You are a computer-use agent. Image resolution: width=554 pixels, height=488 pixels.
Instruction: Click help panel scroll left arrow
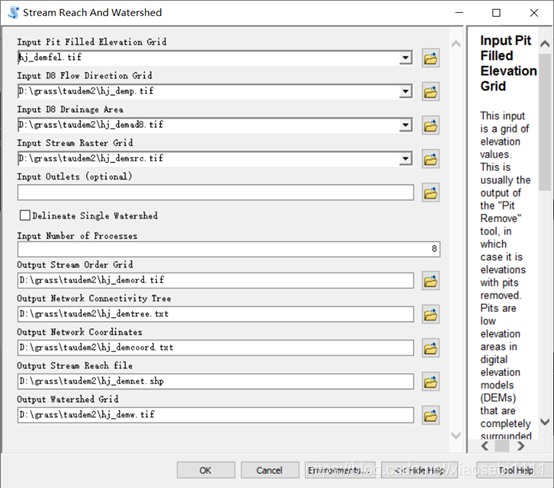click(485, 446)
